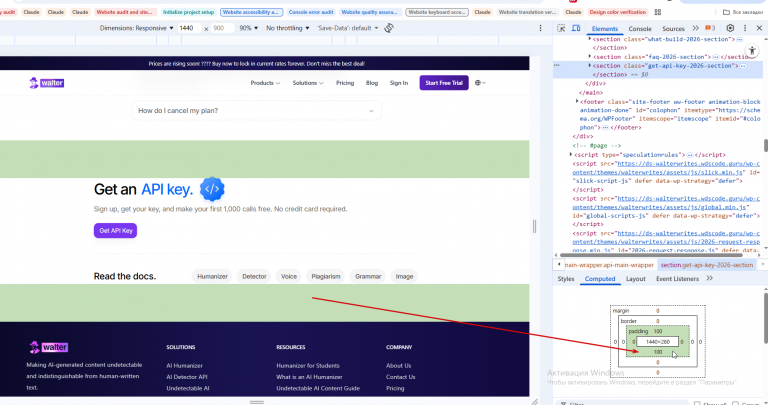The image size is (768, 405).
Task: Open the Pricing nav link
Action: (x=345, y=83)
